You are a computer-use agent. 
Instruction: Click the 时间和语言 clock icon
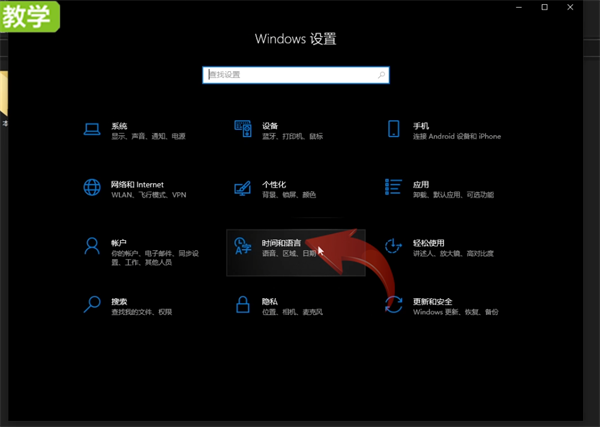pyautogui.click(x=243, y=246)
